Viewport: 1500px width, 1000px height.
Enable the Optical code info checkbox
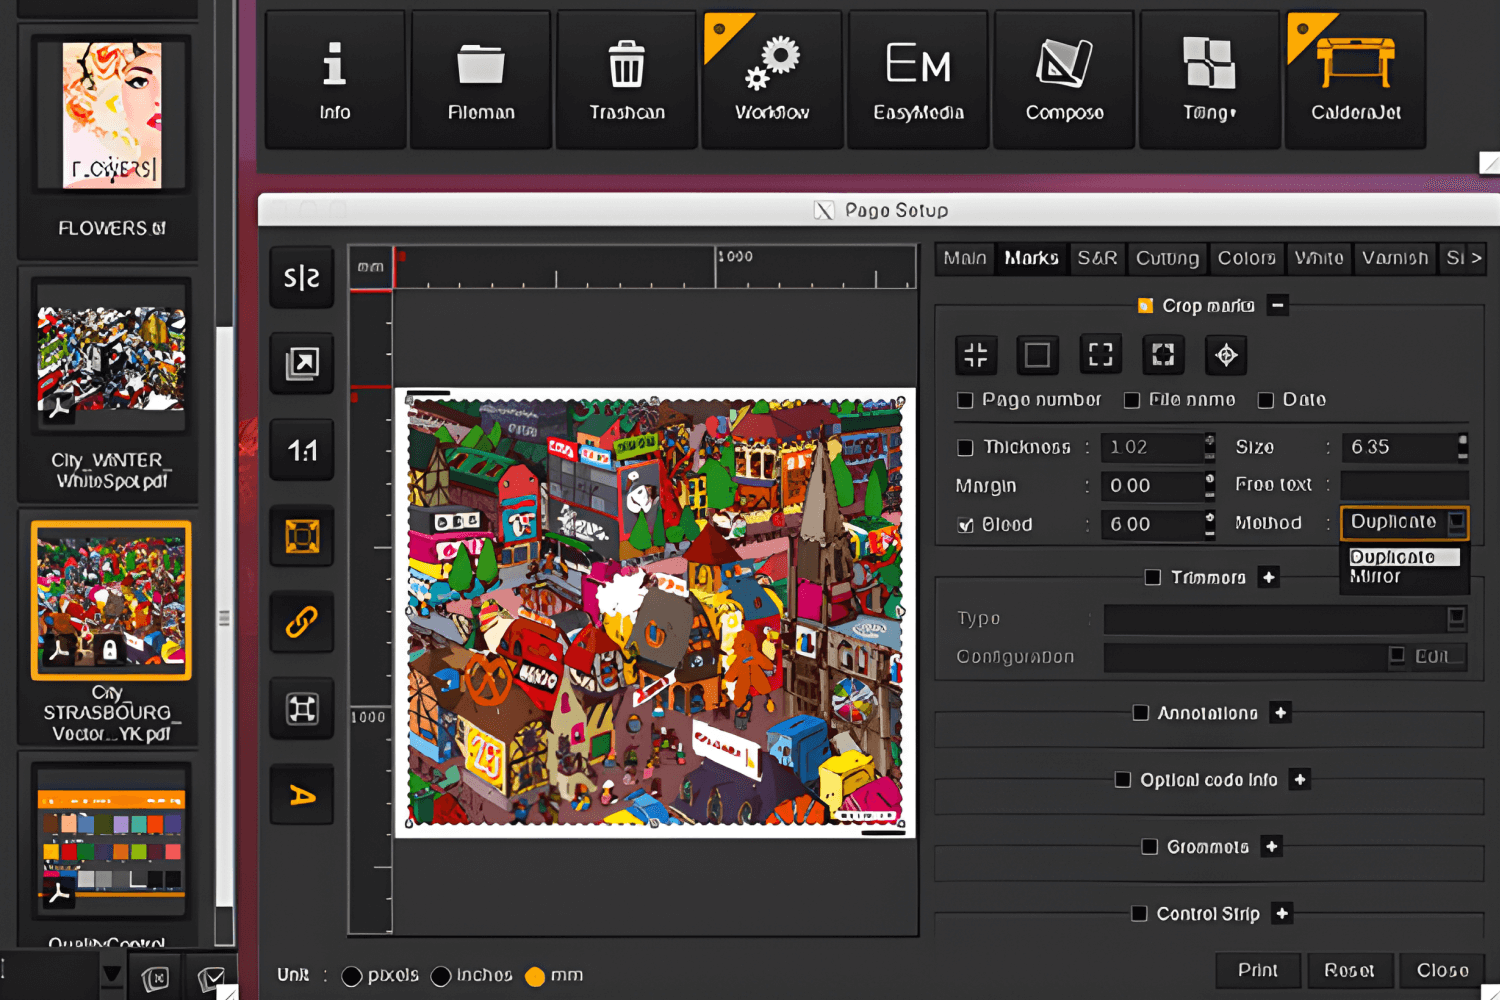(x=1123, y=779)
